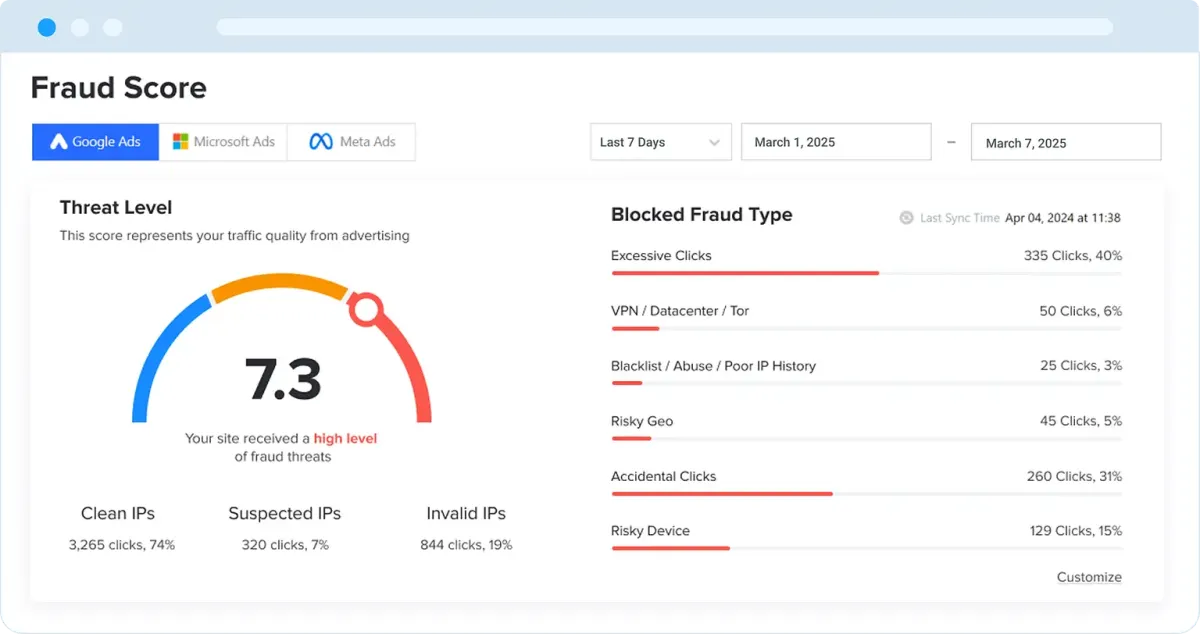The height and width of the screenshot is (634, 1200).
Task: Switch to the Microsoft Ads tab
Action: pos(223,142)
